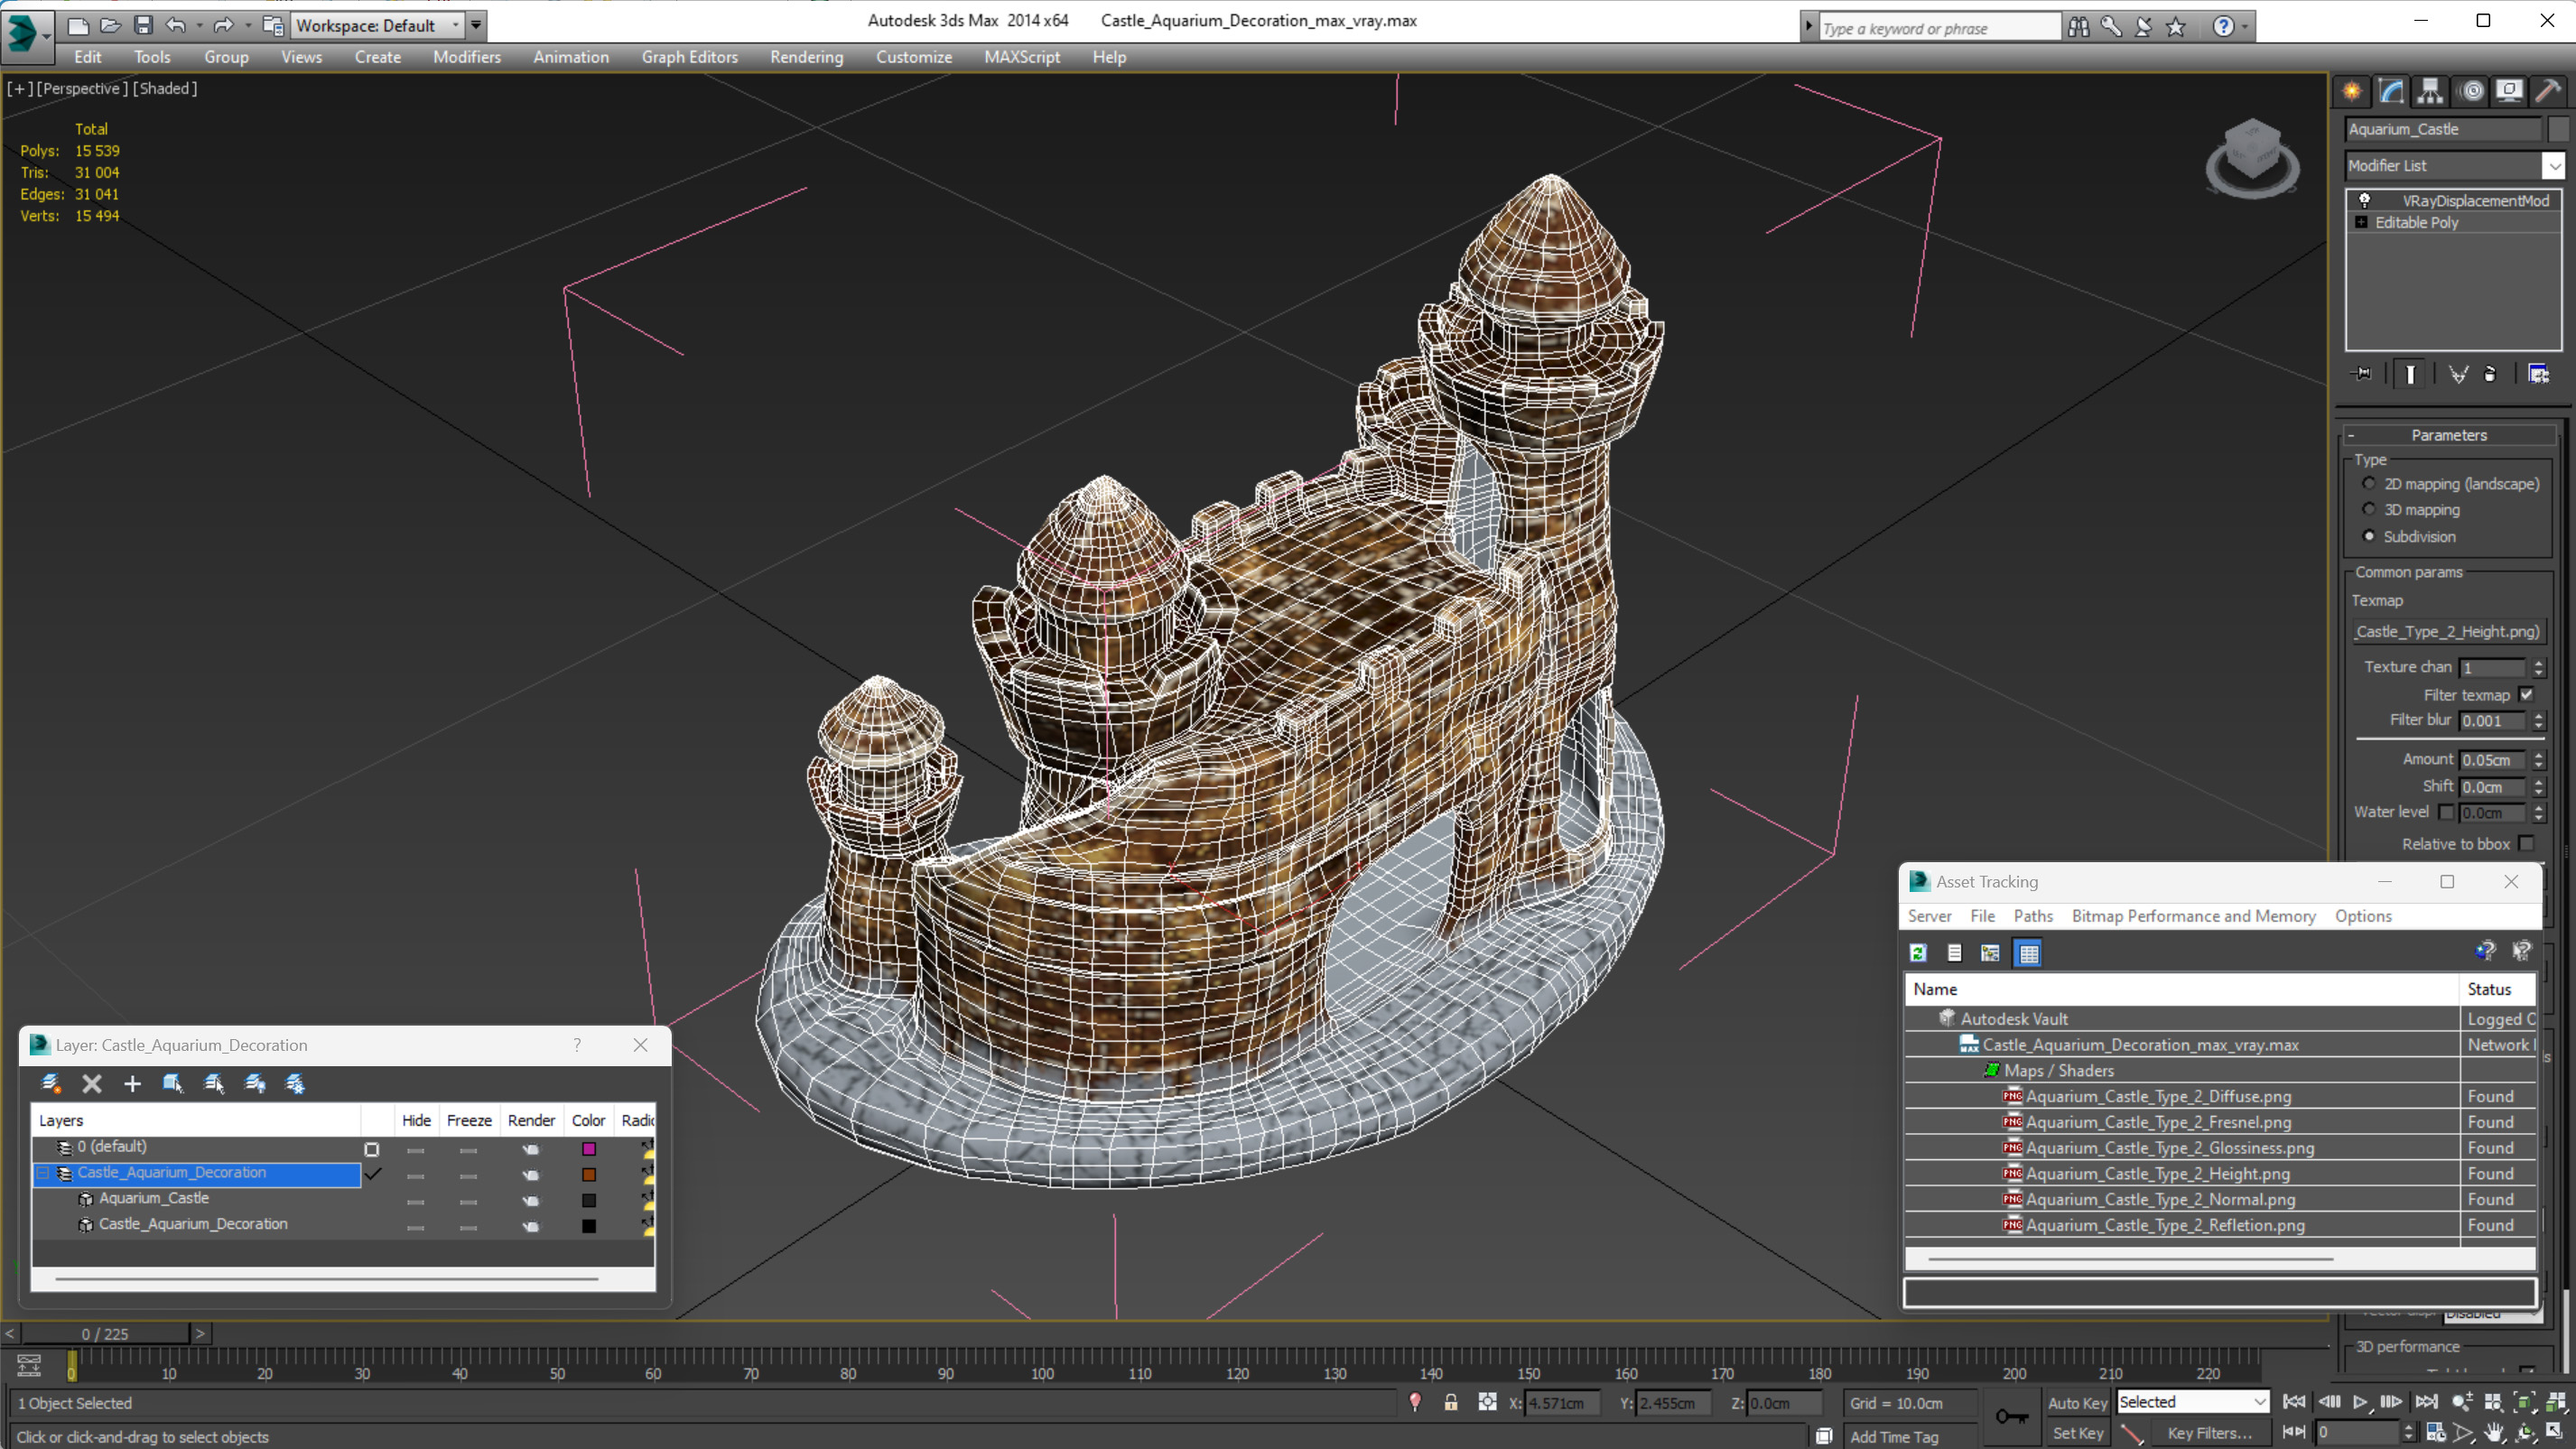Open the Help question-mark dropdown arrow
Screen dimensions: 2576x1449
point(2245,27)
